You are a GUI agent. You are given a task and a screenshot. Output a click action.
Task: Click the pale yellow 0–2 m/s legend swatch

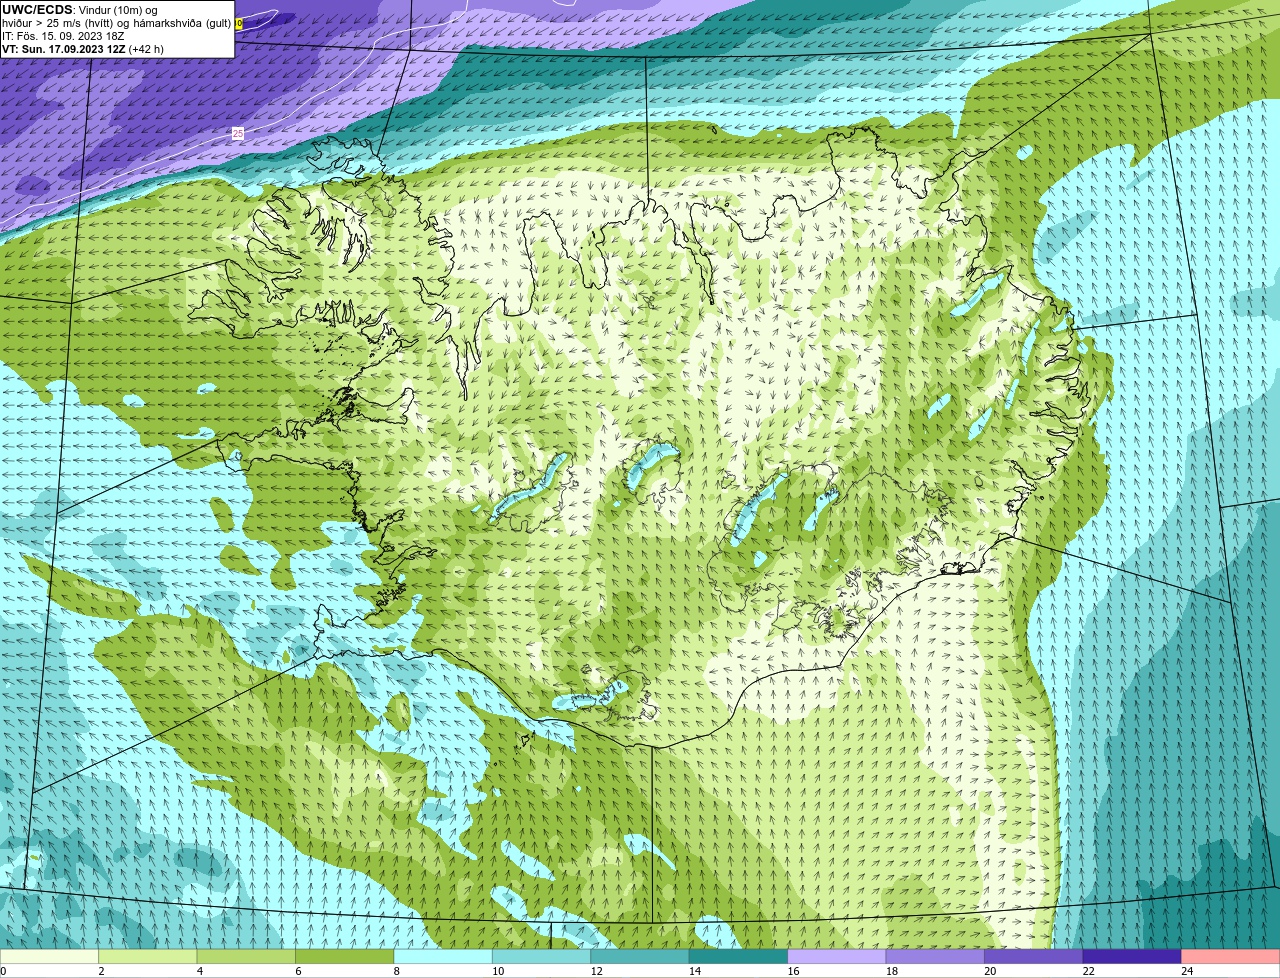[49, 956]
